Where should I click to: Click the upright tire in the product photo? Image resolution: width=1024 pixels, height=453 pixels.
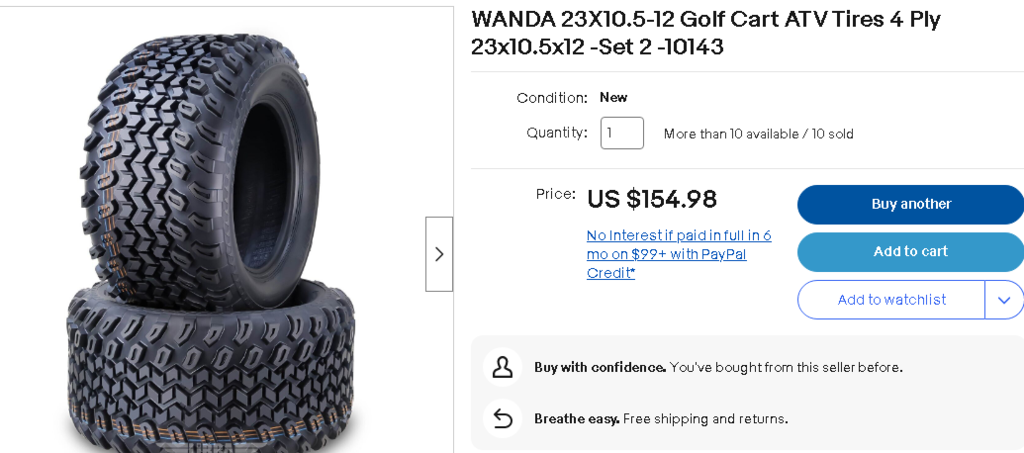point(190,160)
